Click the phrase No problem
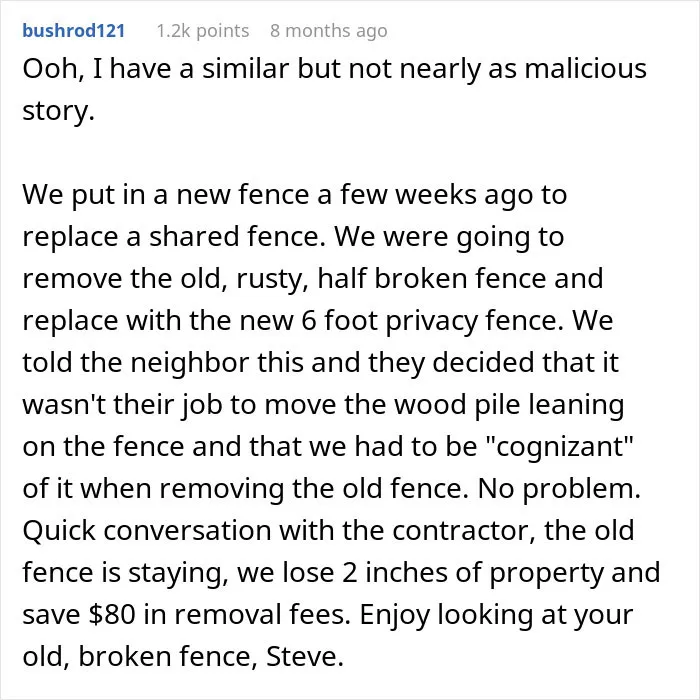Viewport: 700px width, 700px height. coord(559,489)
